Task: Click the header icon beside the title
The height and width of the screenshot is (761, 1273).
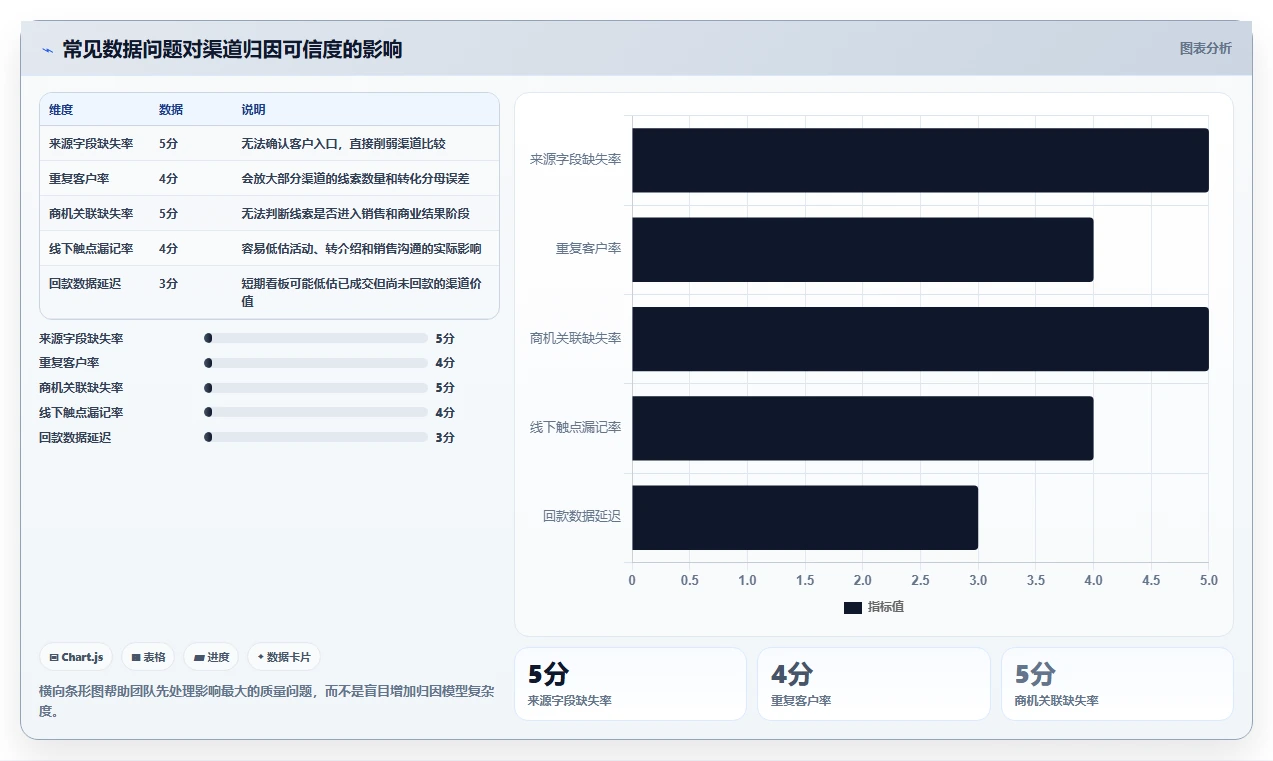Action: 47,49
